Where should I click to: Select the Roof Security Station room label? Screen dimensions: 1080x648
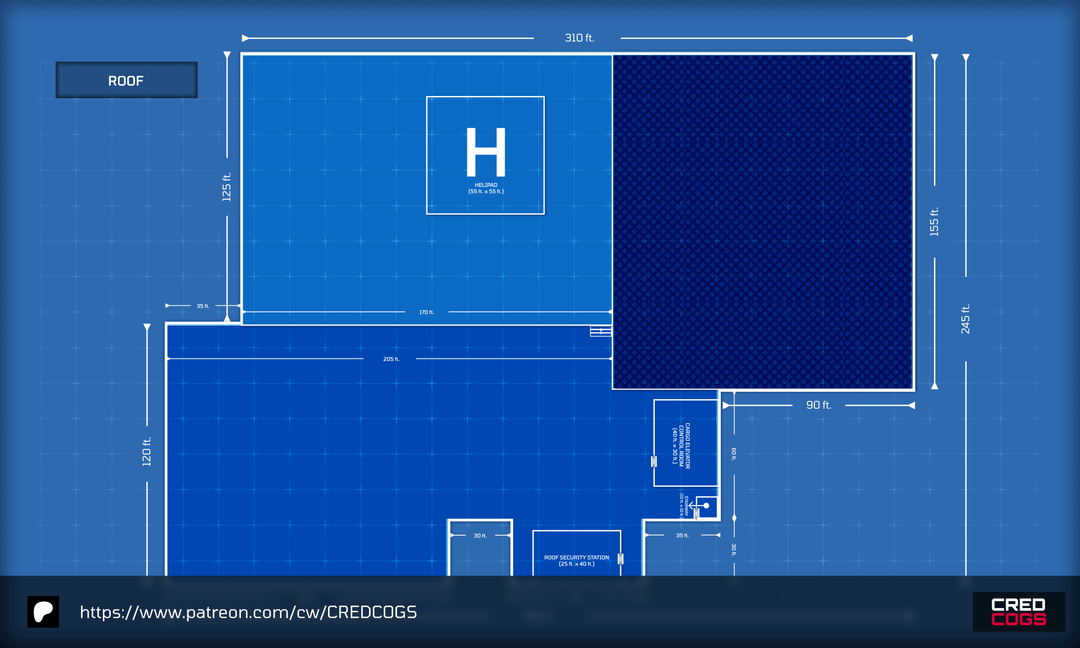pyautogui.click(x=576, y=560)
